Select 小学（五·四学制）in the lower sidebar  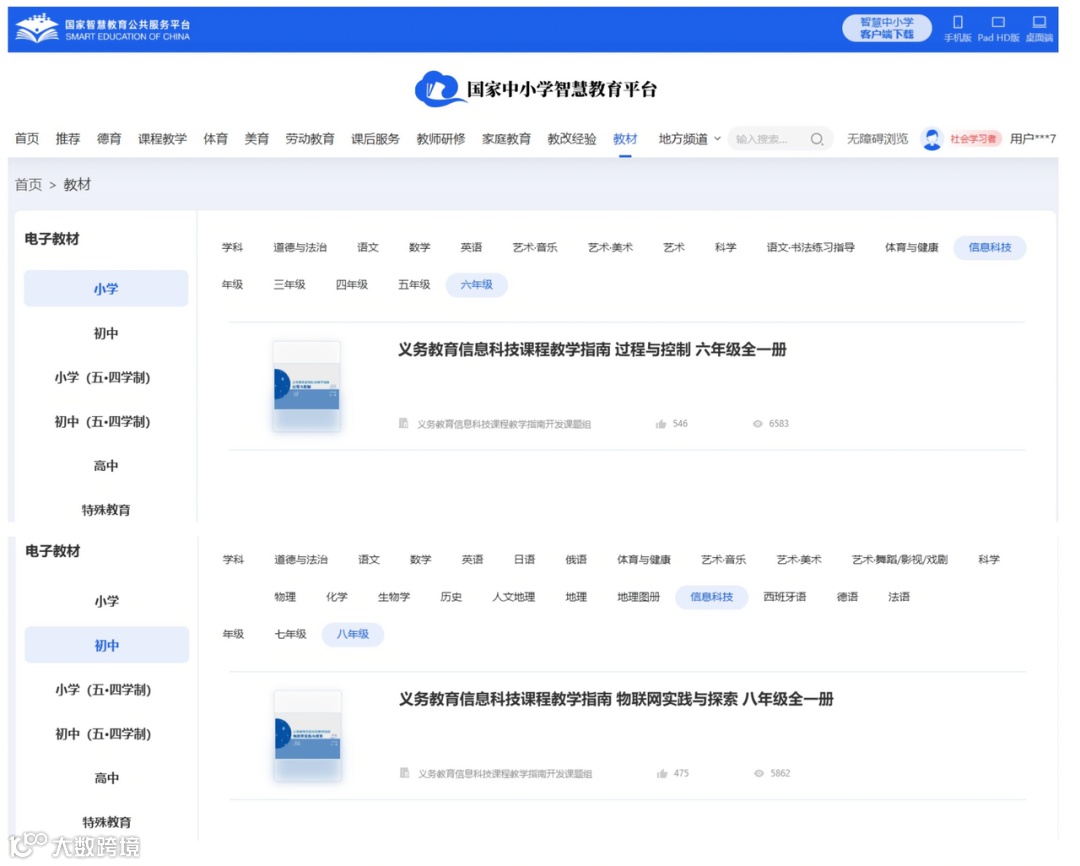[103, 690]
